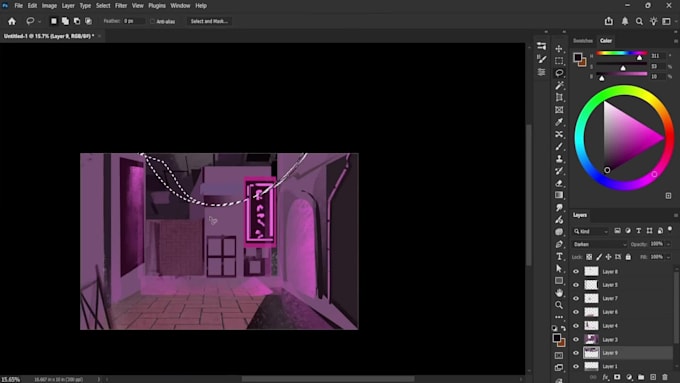
Task: Hide Layer 3 with its eye icon
Action: pyautogui.click(x=576, y=340)
